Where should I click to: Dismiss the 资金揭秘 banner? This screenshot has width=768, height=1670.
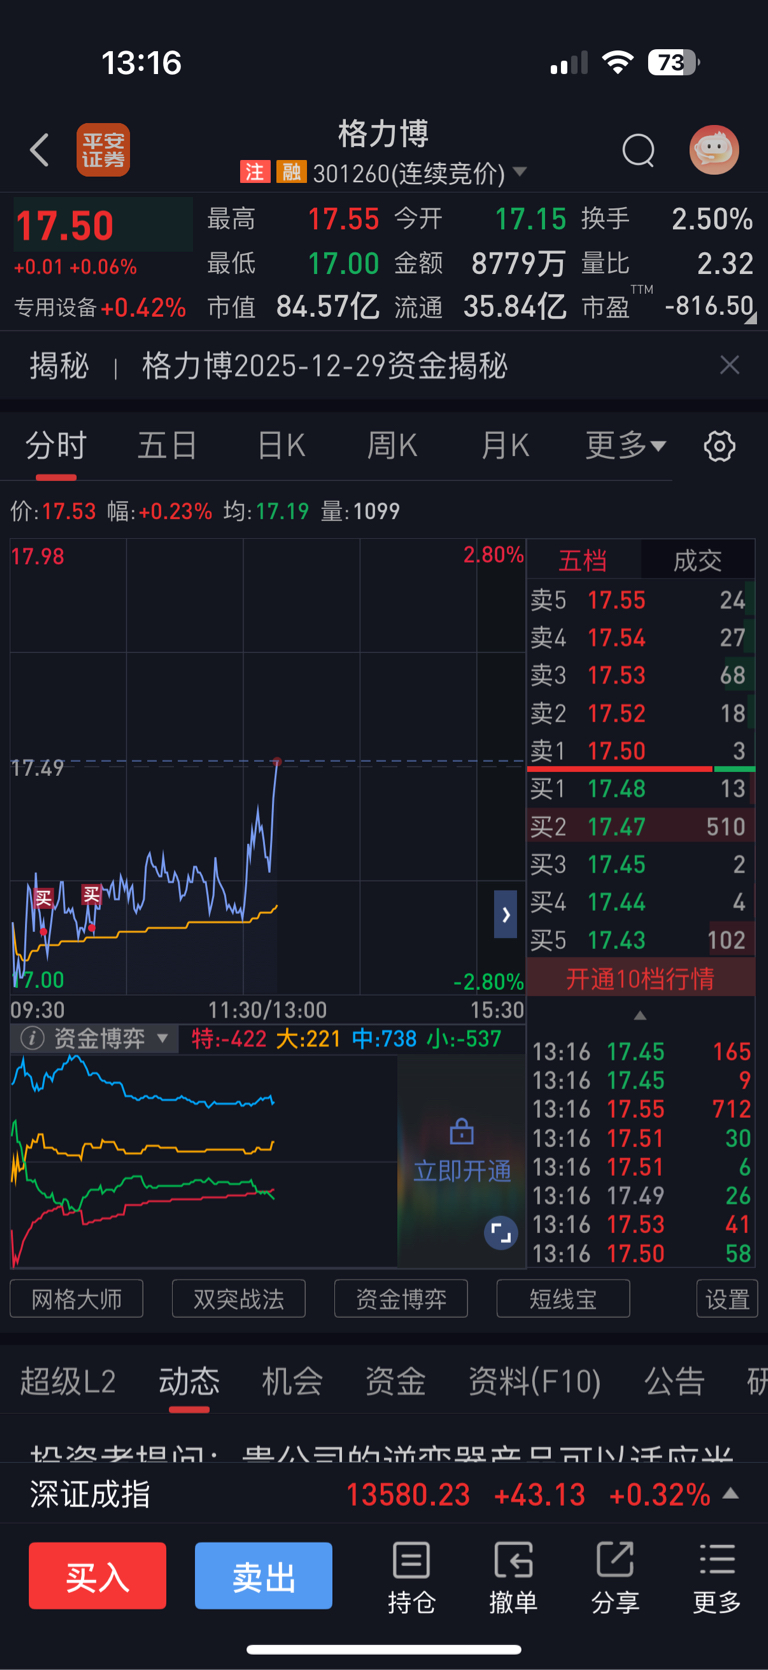coord(730,365)
